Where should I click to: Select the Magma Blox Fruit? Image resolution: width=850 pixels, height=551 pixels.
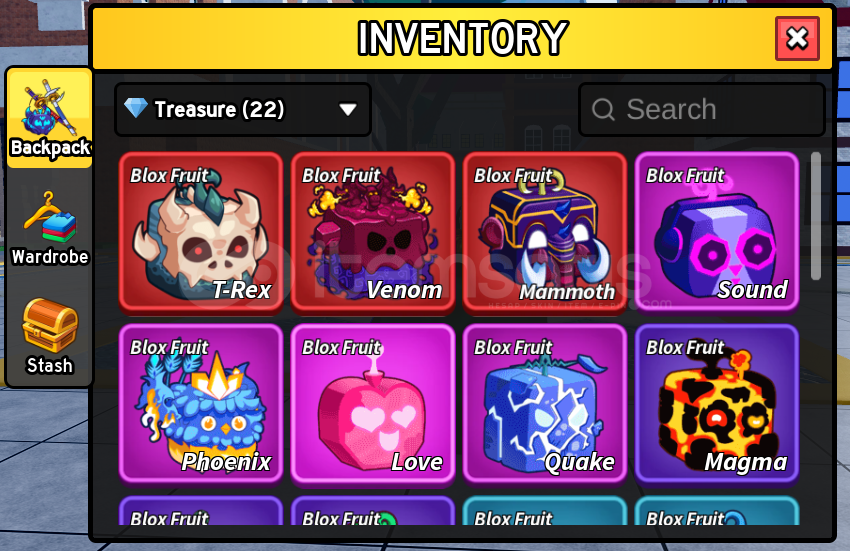(717, 404)
